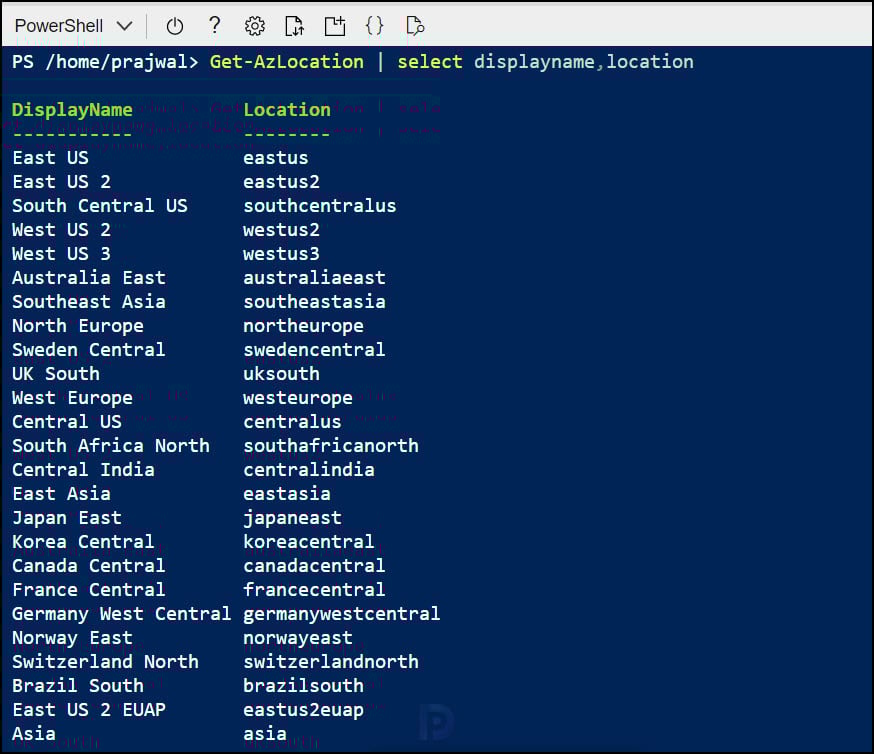
Task: Click 'centralindia' location value
Action: pyautogui.click(x=308, y=469)
